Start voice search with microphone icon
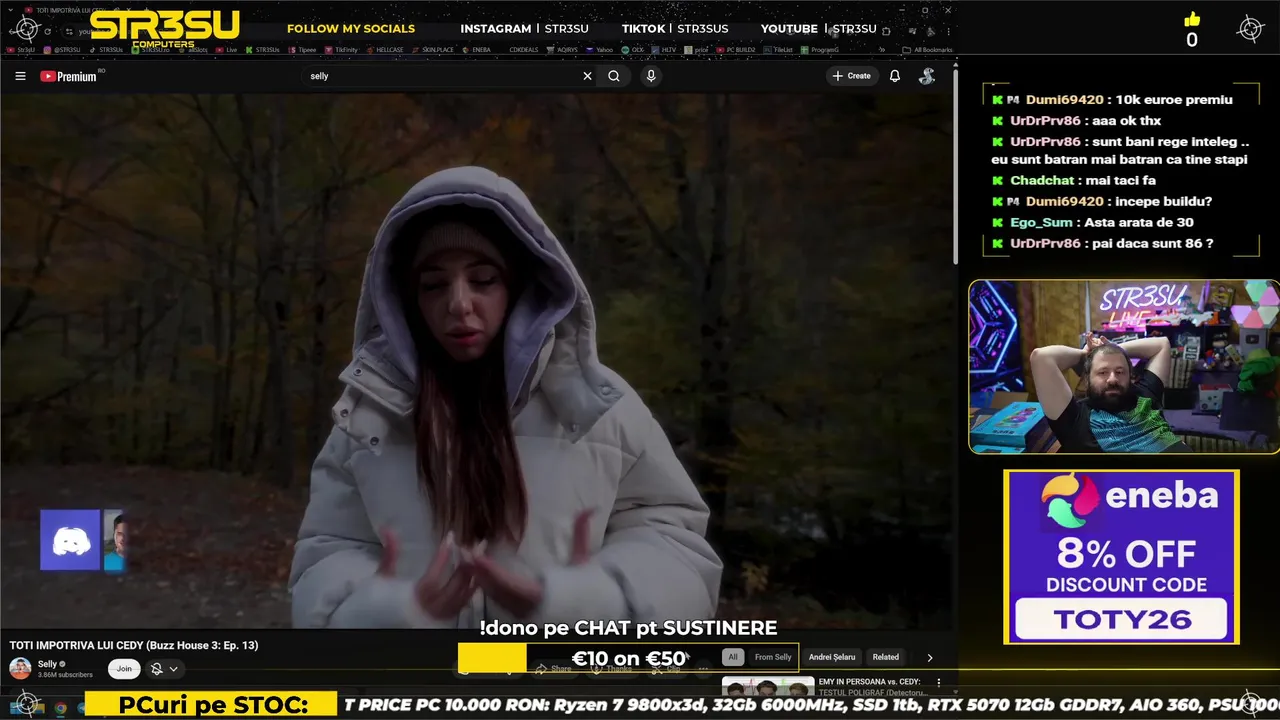This screenshot has width=1280, height=720. coord(651,76)
